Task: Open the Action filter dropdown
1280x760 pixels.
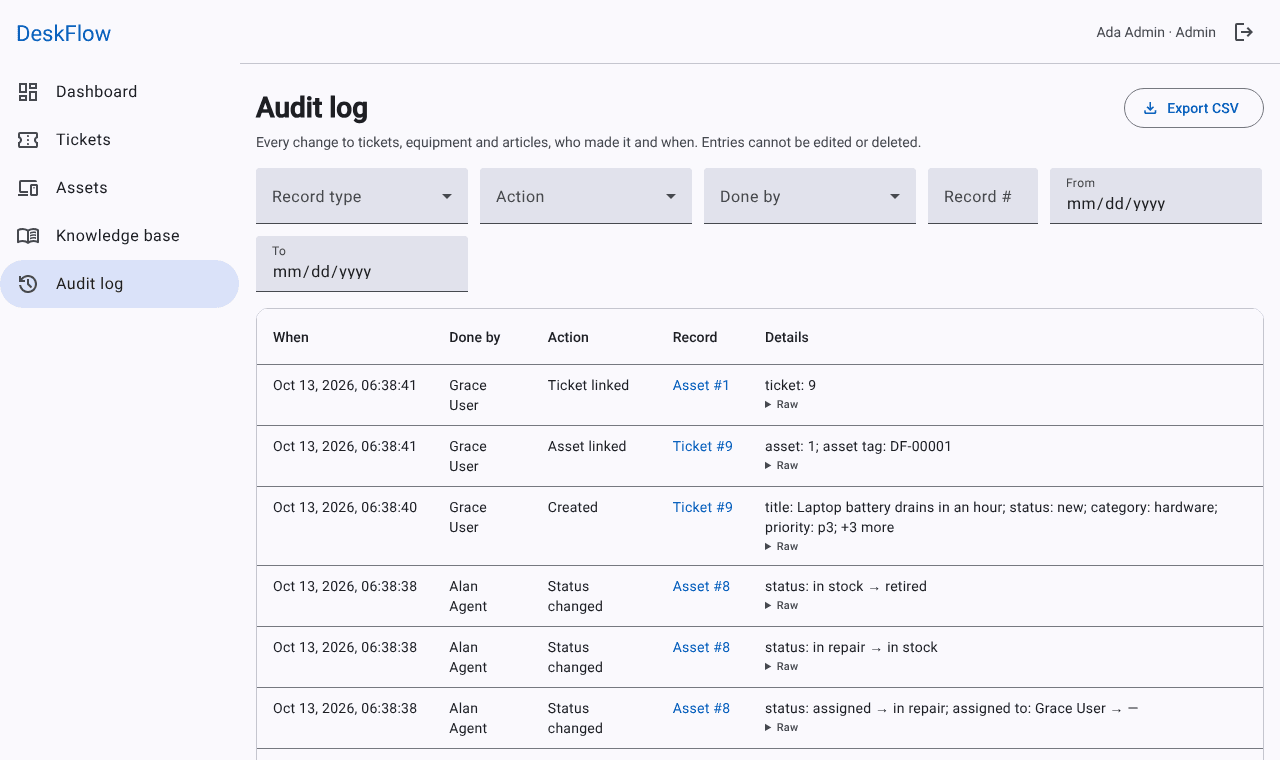Action: tap(586, 196)
